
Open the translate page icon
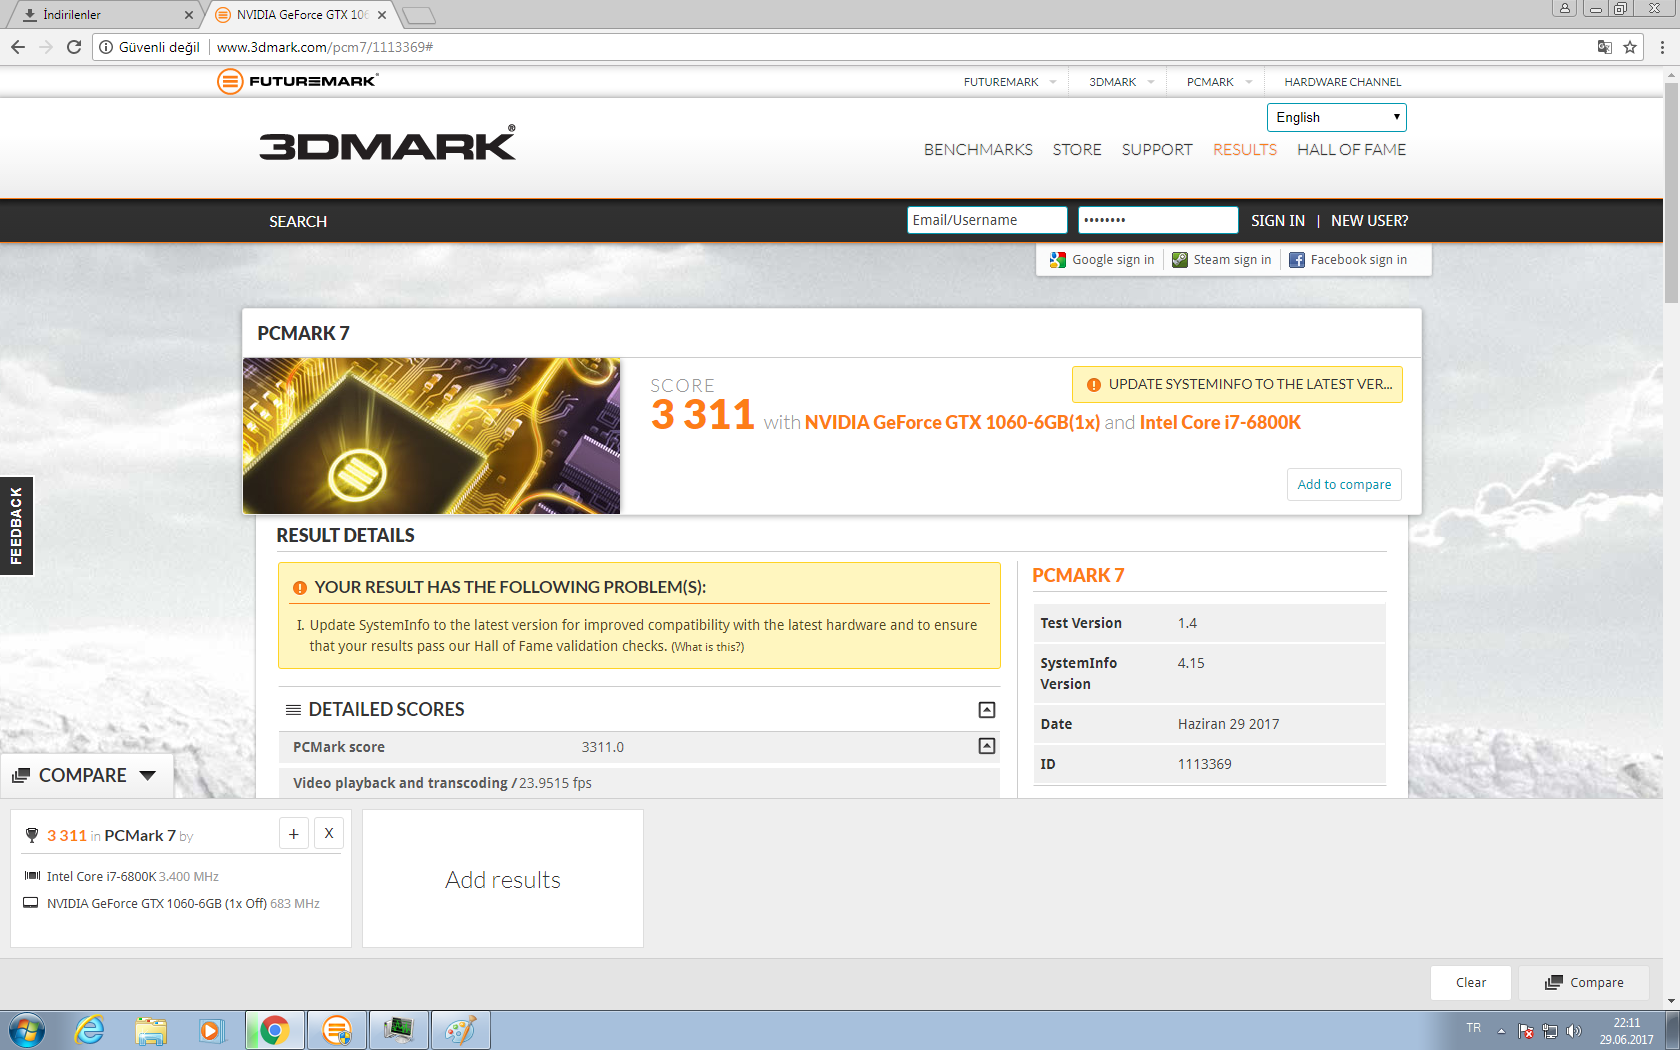point(1605,47)
